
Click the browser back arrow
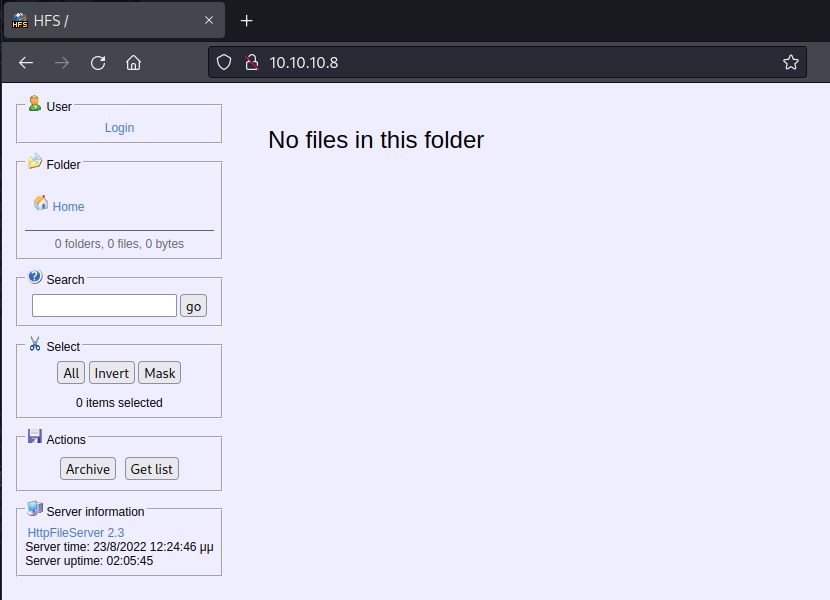[x=26, y=62]
